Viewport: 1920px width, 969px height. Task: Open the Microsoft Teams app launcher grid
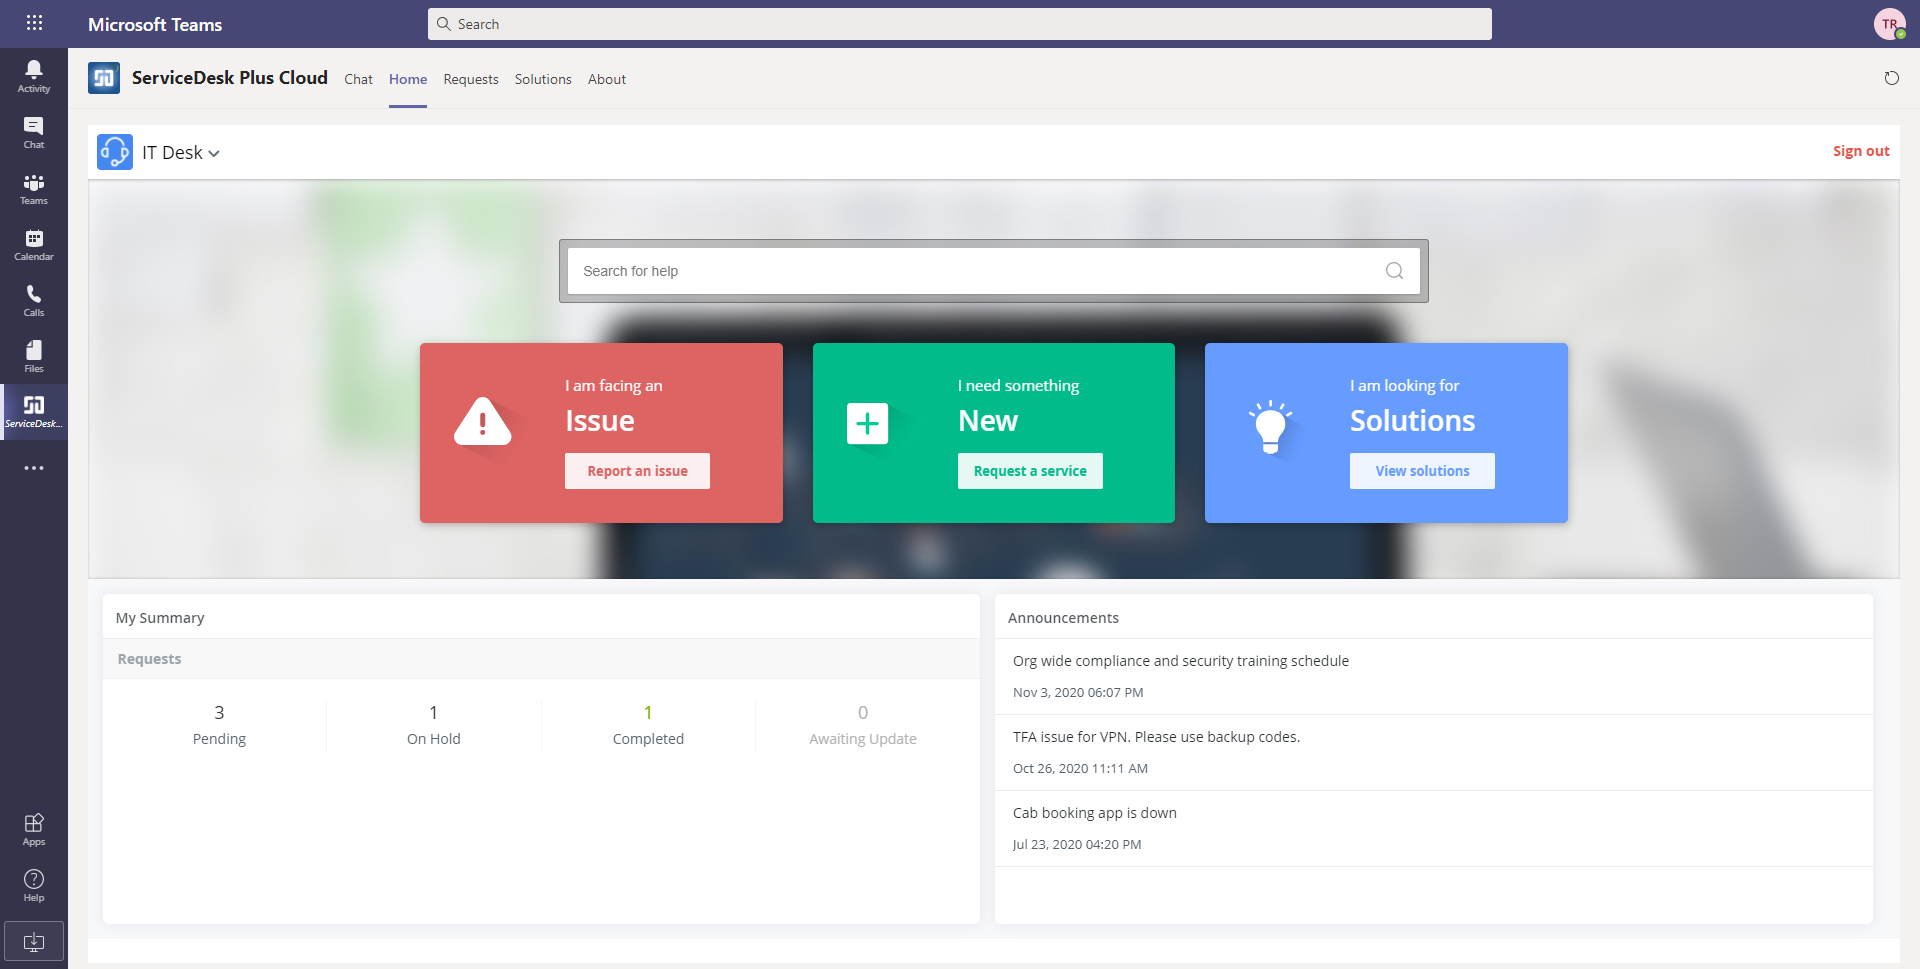[x=34, y=23]
